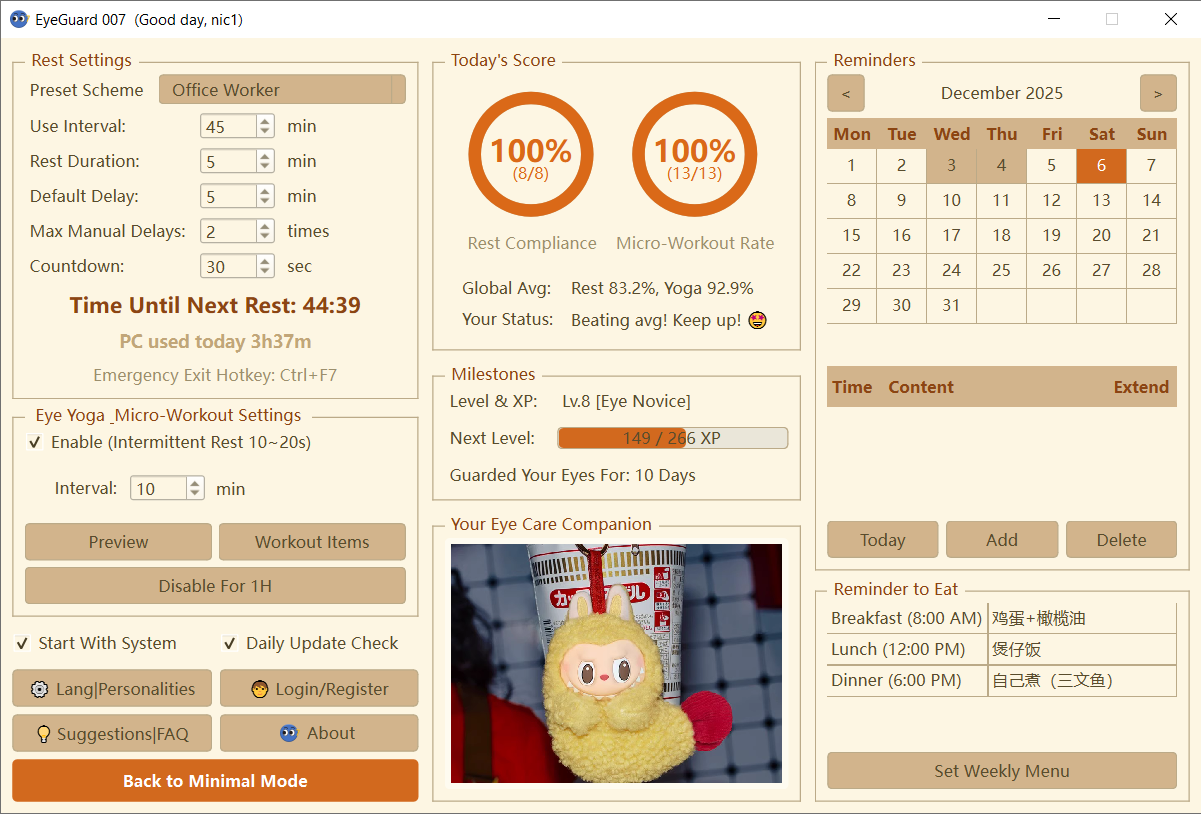The width and height of the screenshot is (1201, 814).
Task: Go to next month in the calendar
Action: click(x=1157, y=93)
